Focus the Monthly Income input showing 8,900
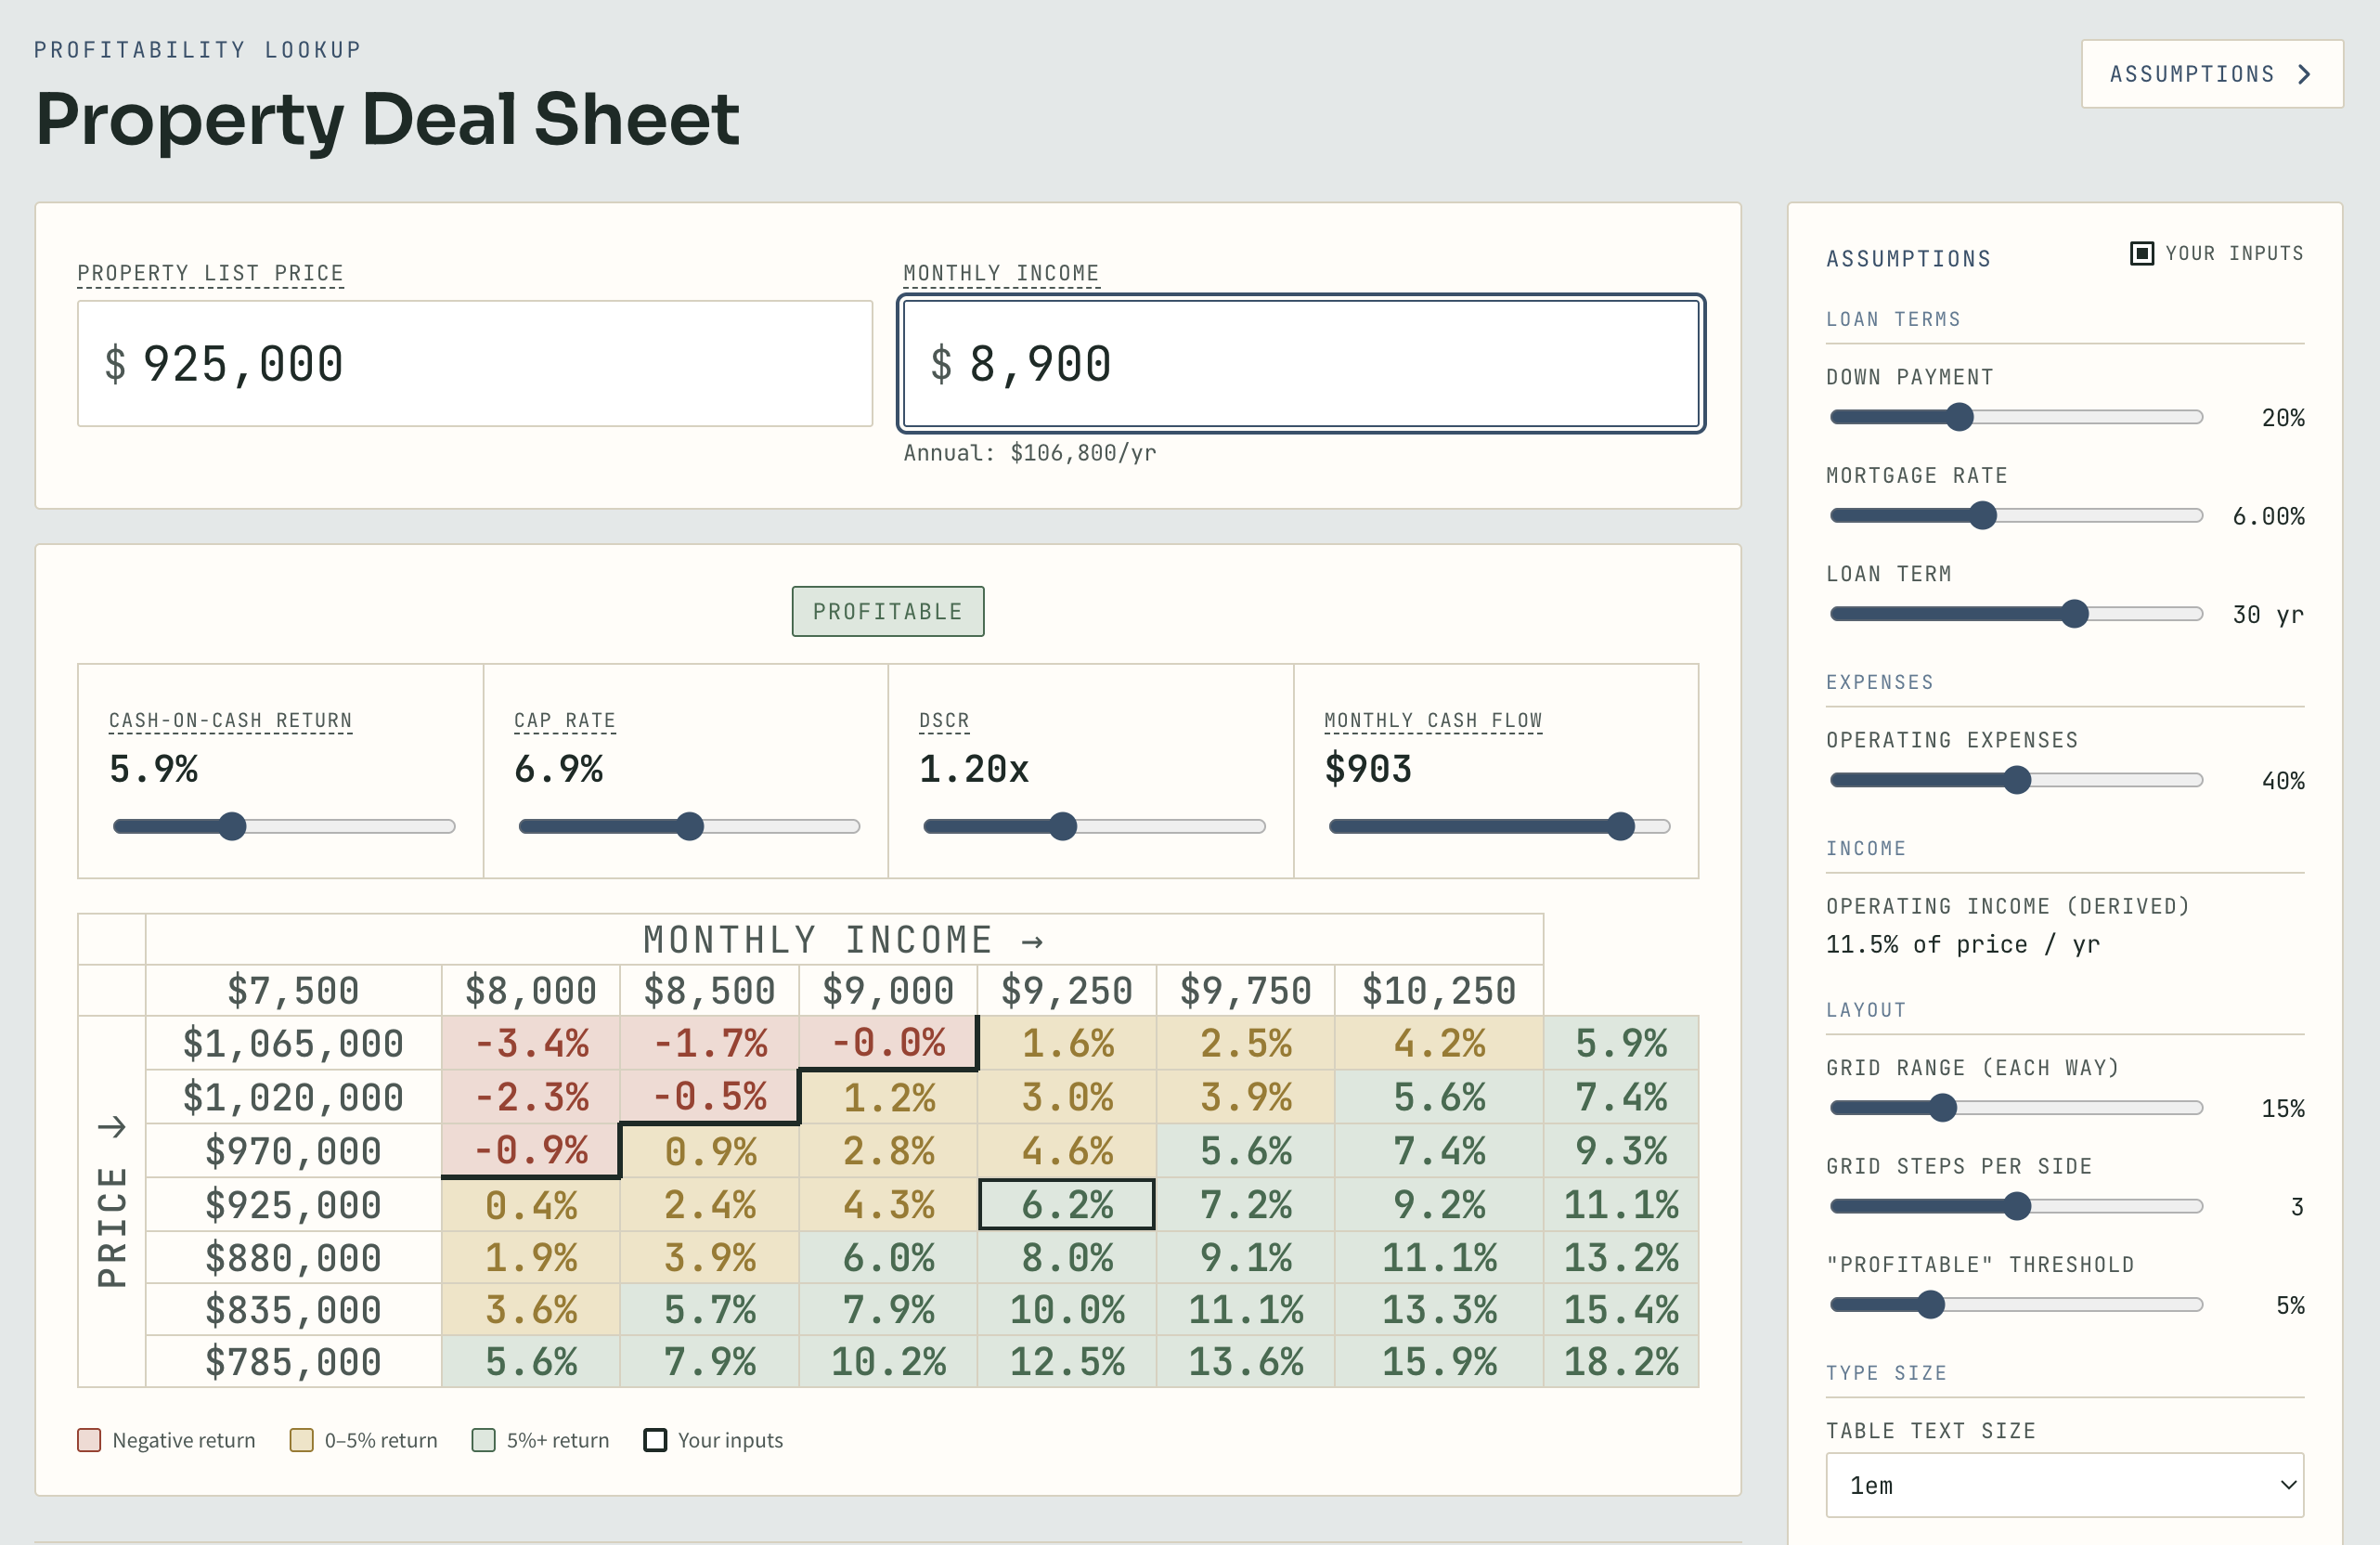The image size is (2380, 1545). click(1301, 364)
